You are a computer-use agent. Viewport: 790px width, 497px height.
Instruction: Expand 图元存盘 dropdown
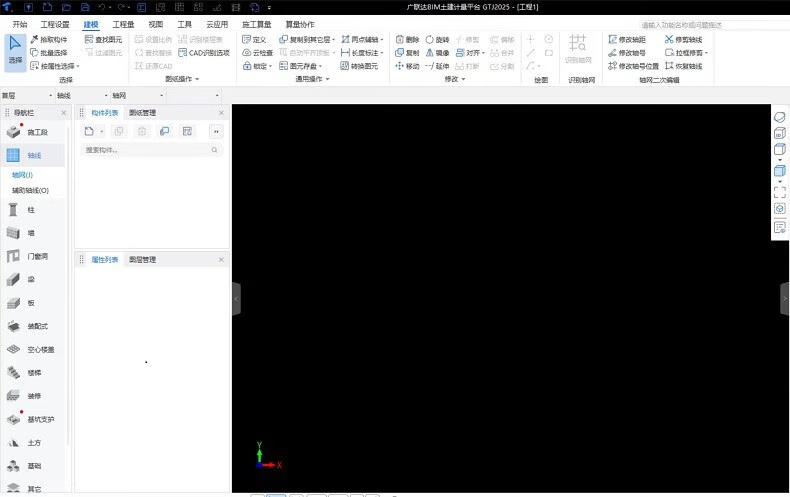click(x=320, y=66)
